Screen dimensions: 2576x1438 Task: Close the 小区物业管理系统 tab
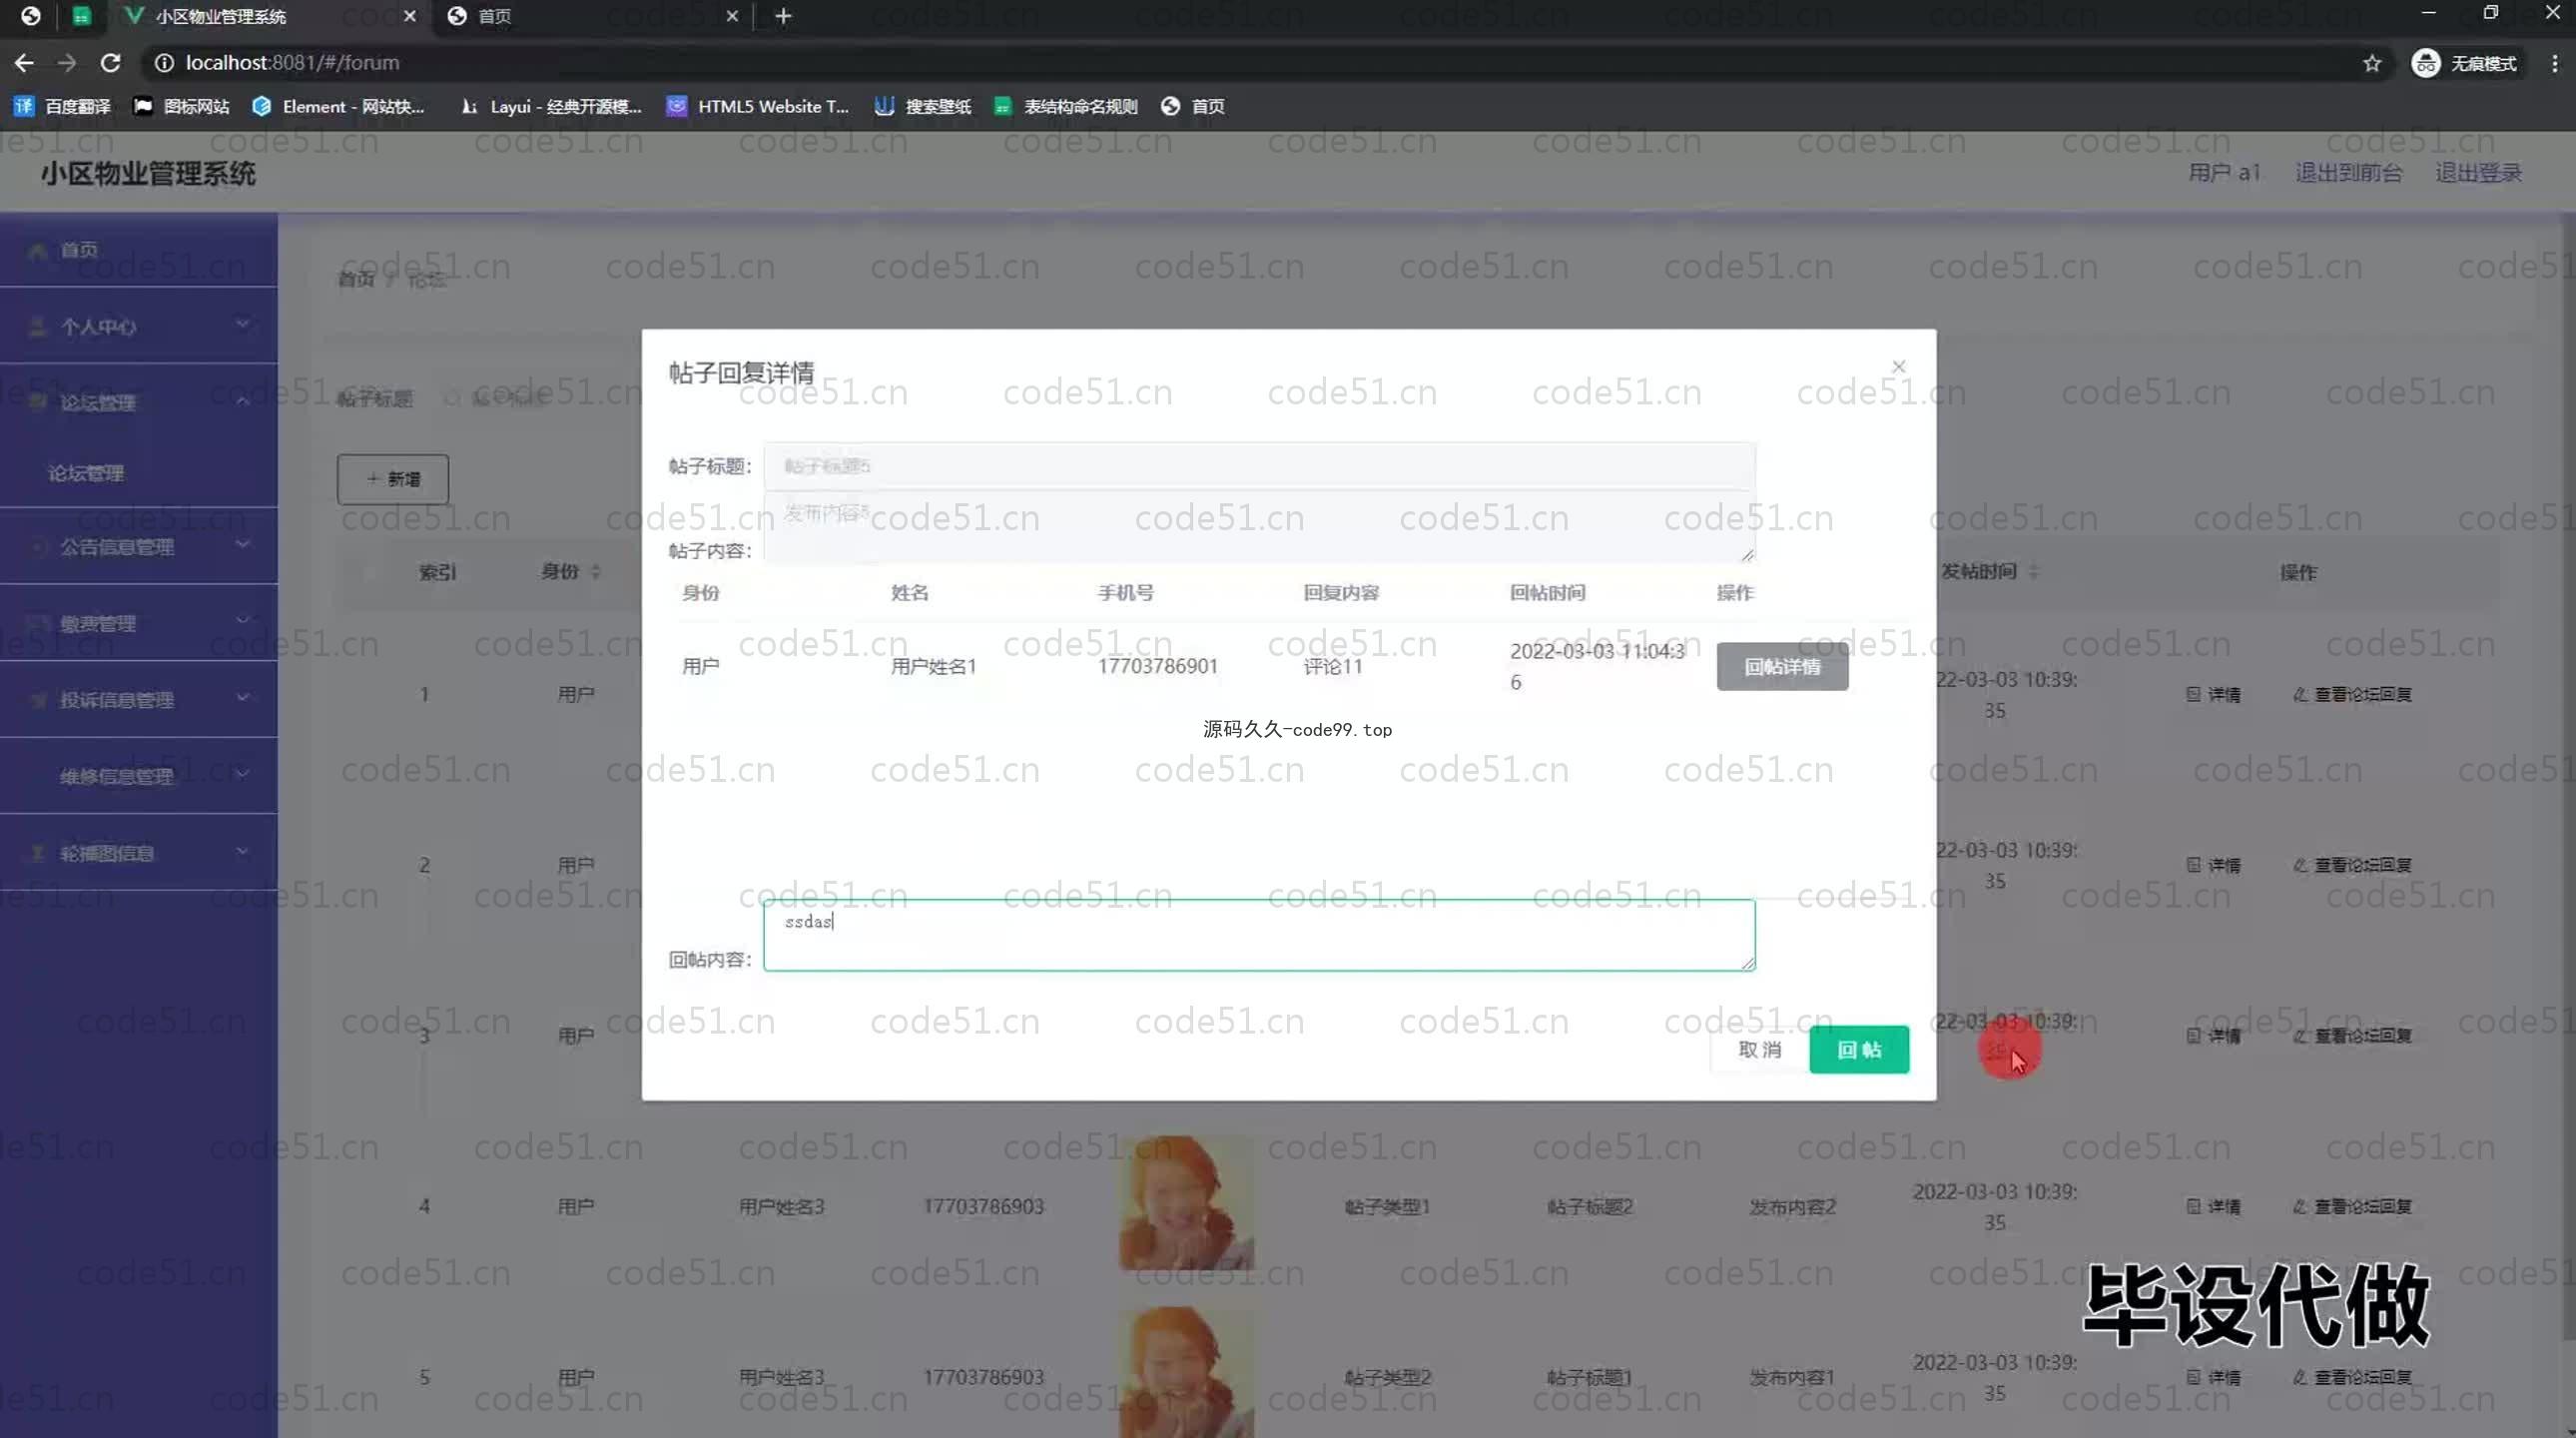409,16
